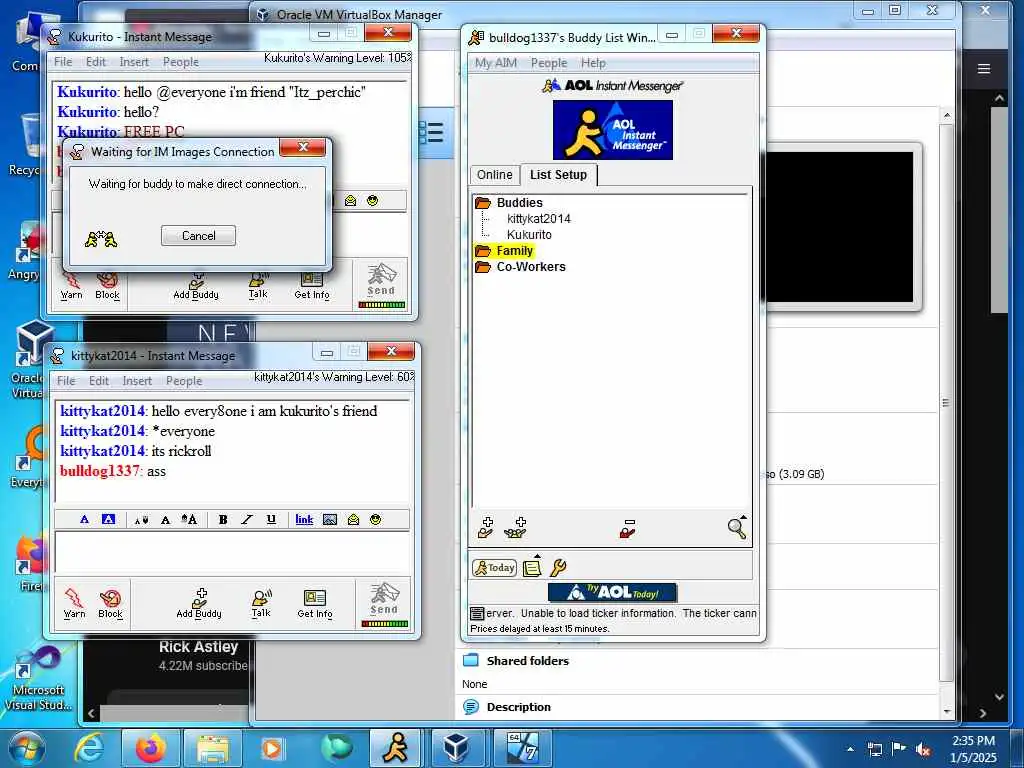Click ticker icon beside ticker text
The image size is (1024, 768).
pos(477,613)
